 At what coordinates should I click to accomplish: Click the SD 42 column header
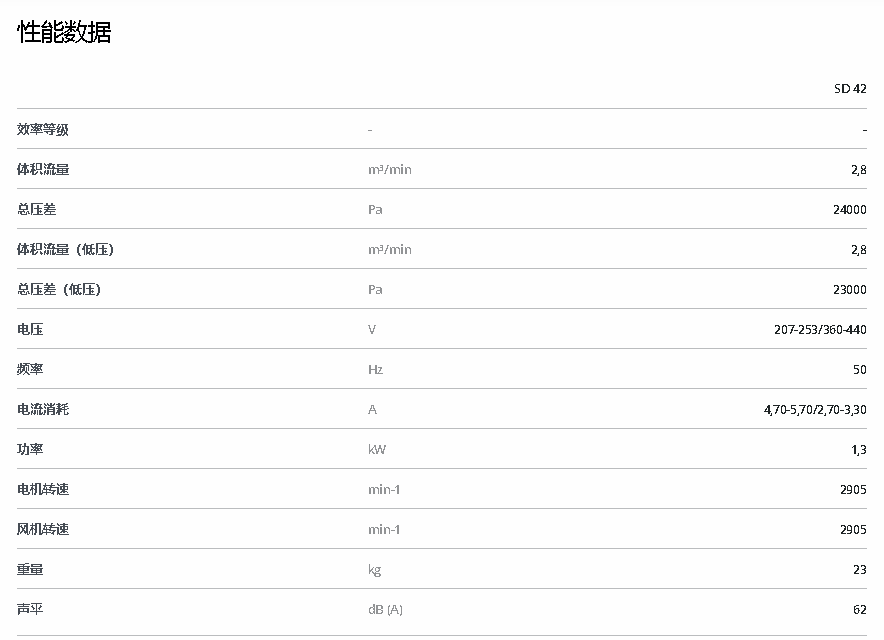click(x=850, y=88)
